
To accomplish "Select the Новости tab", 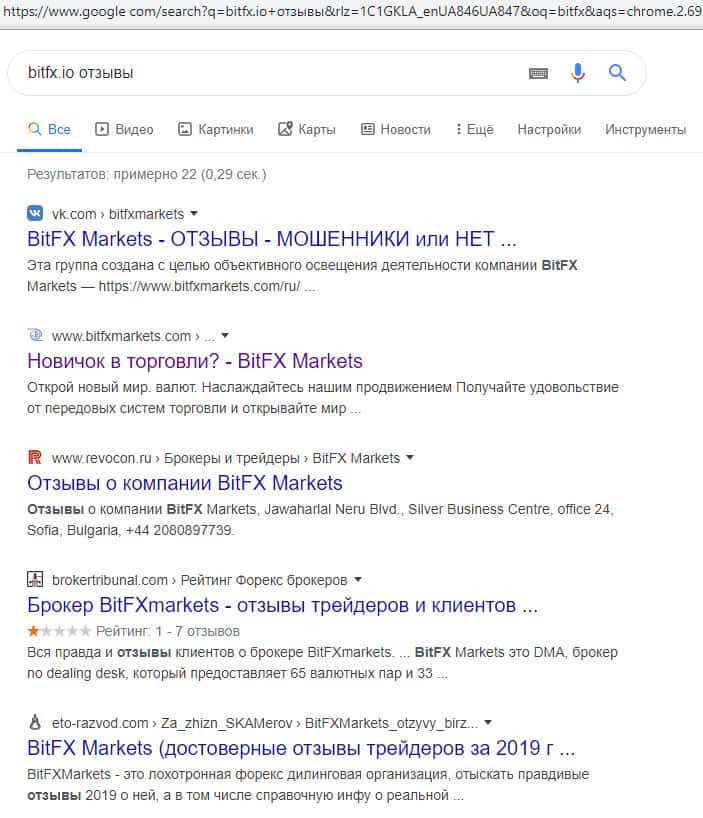I will click(x=395, y=129).
